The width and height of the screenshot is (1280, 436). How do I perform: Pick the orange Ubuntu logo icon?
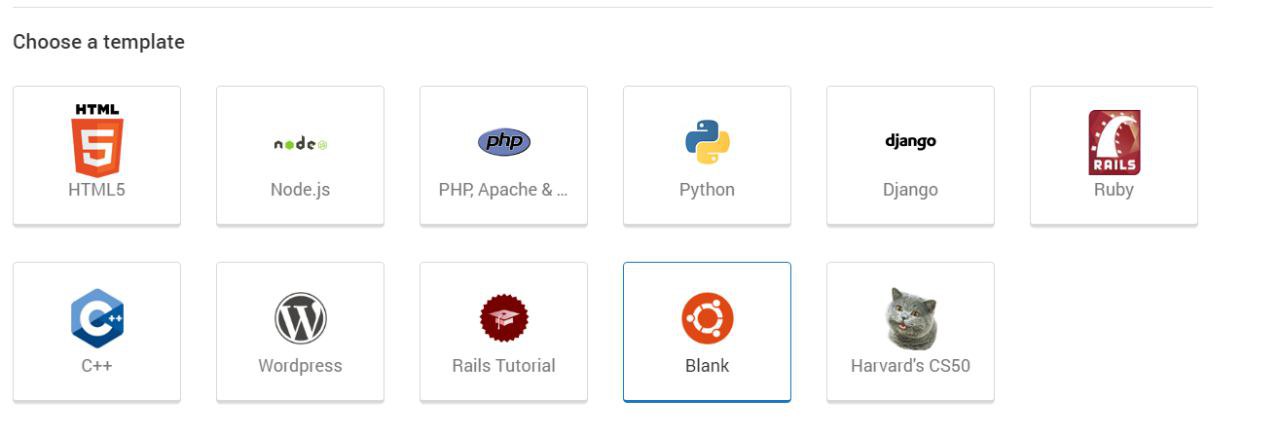click(x=707, y=319)
